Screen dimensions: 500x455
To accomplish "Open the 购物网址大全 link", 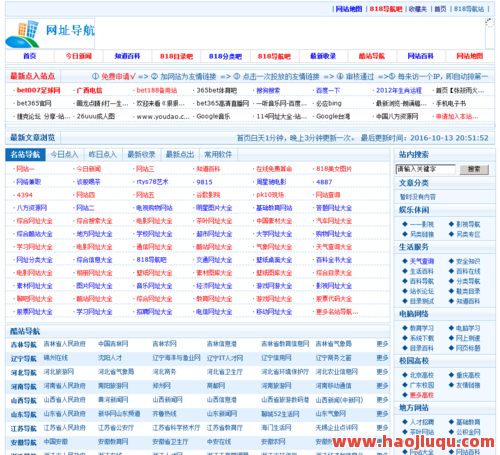I will [334, 234].
